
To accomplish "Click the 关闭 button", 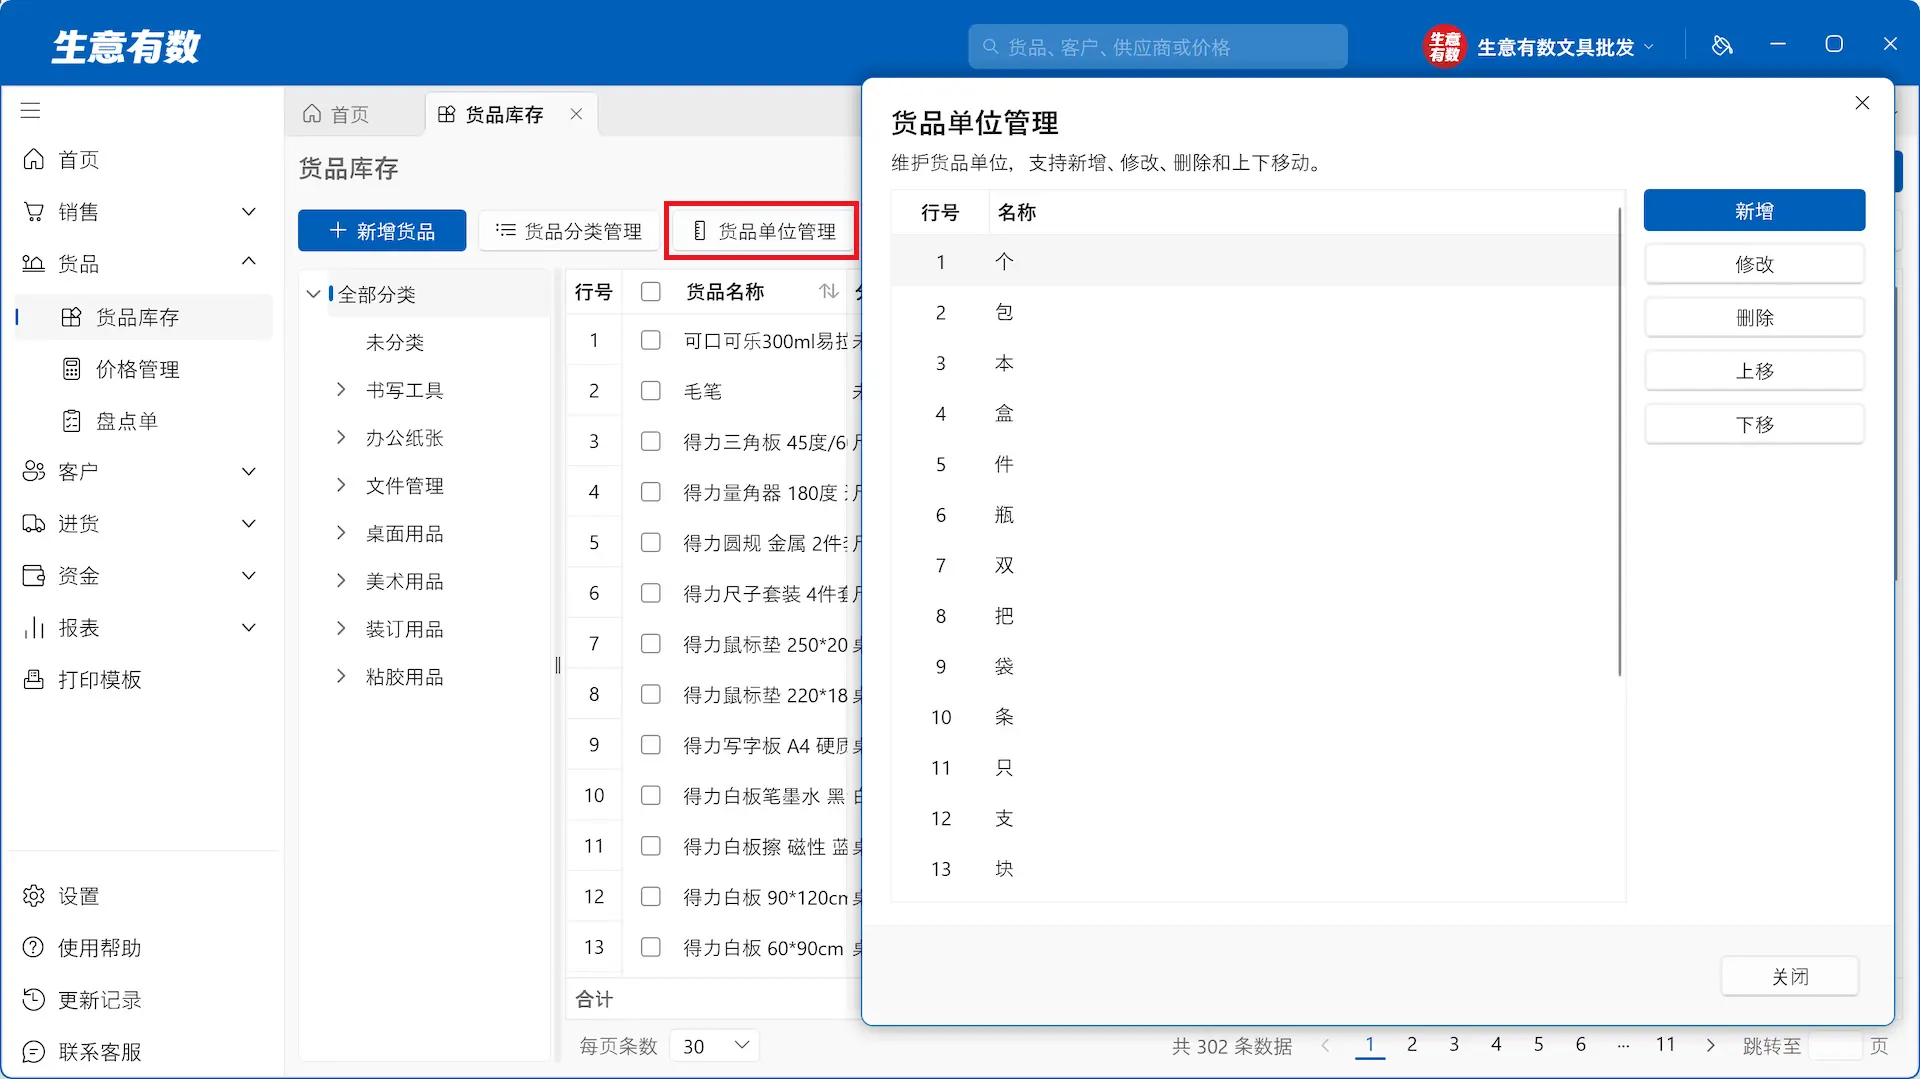I will [x=1790, y=976].
